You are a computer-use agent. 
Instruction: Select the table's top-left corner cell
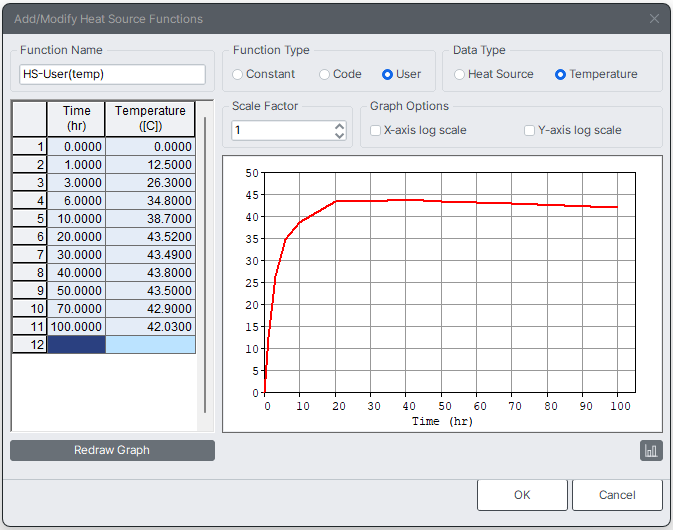click(x=30, y=119)
